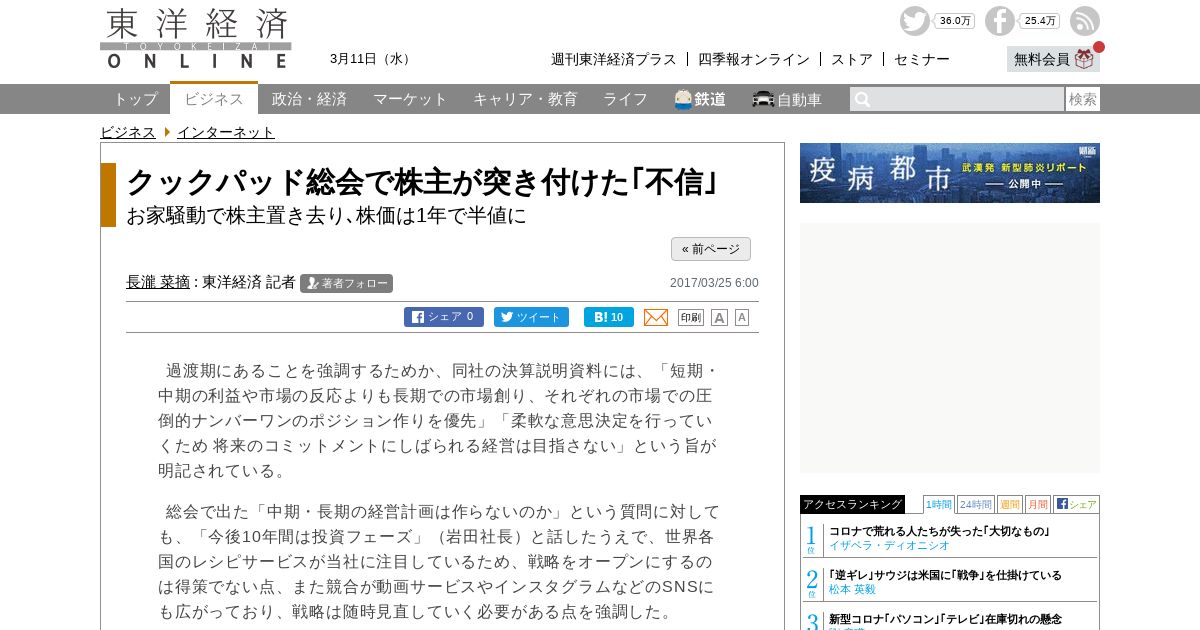This screenshot has height=630, width=1200.
Task: Share the article on Facebook
Action: pos(444,317)
